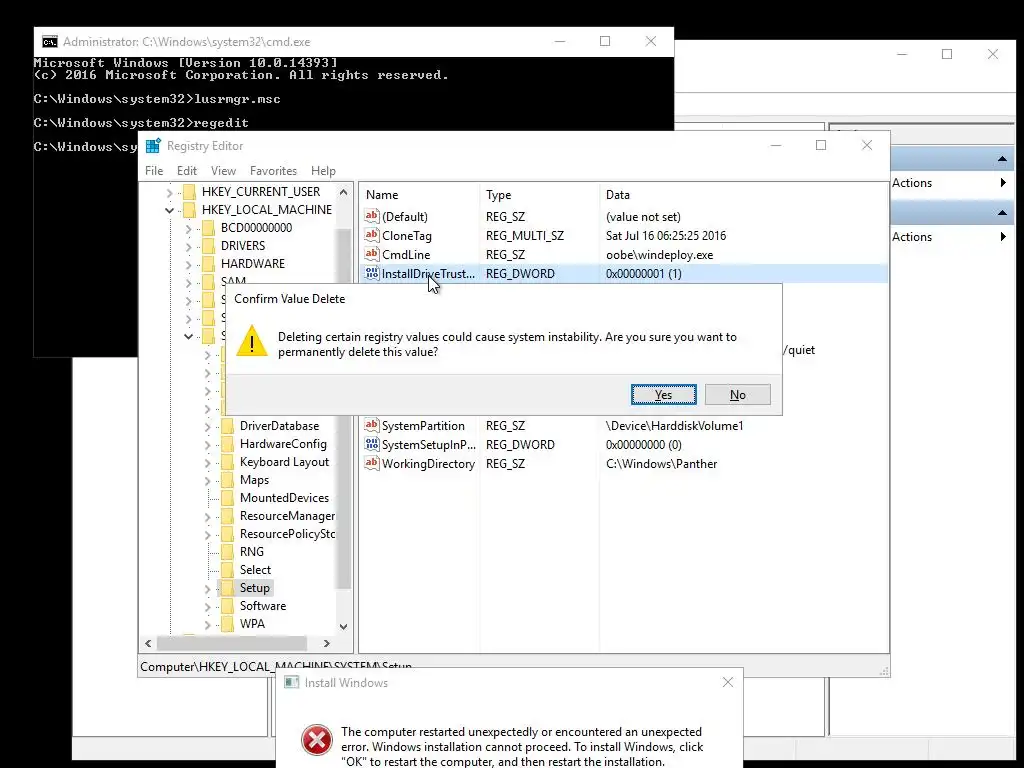The width and height of the screenshot is (1024, 768).
Task: Click the HKEY_LOCAL_MACHINE folder icon
Action: (189, 210)
